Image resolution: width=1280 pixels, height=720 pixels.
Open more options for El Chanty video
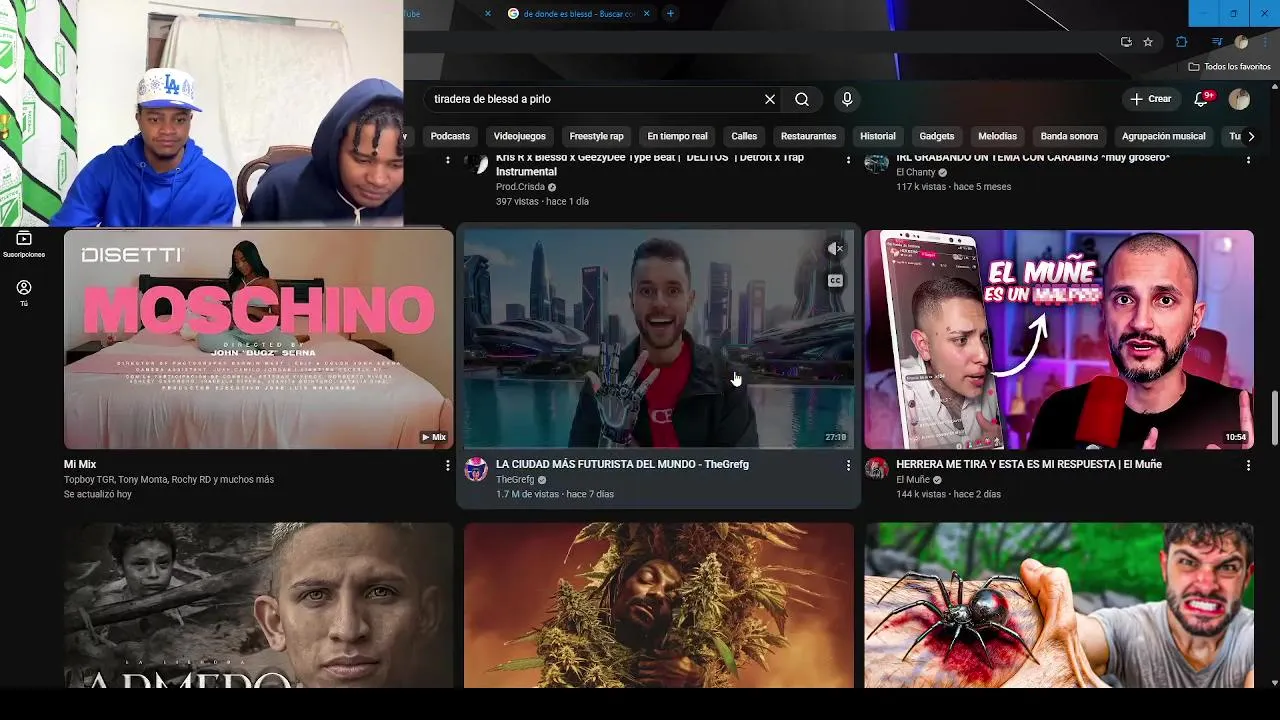click(1248, 159)
